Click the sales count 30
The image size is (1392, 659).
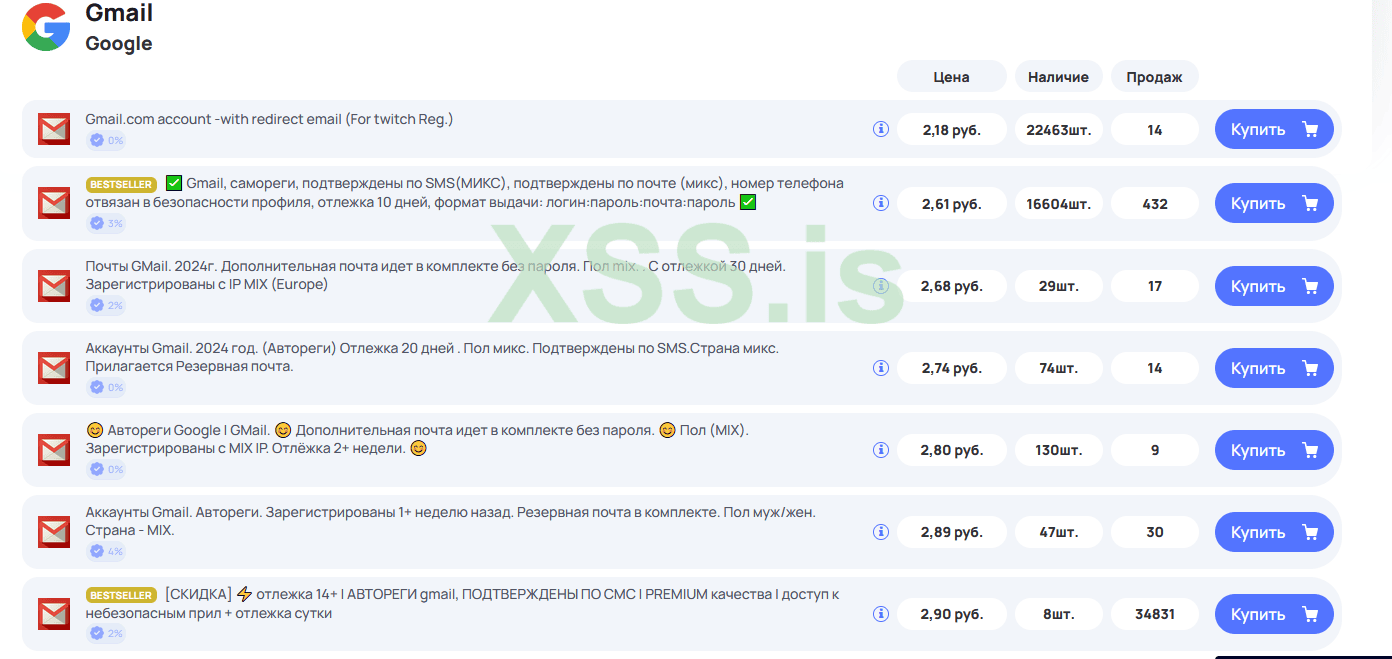tap(1154, 532)
